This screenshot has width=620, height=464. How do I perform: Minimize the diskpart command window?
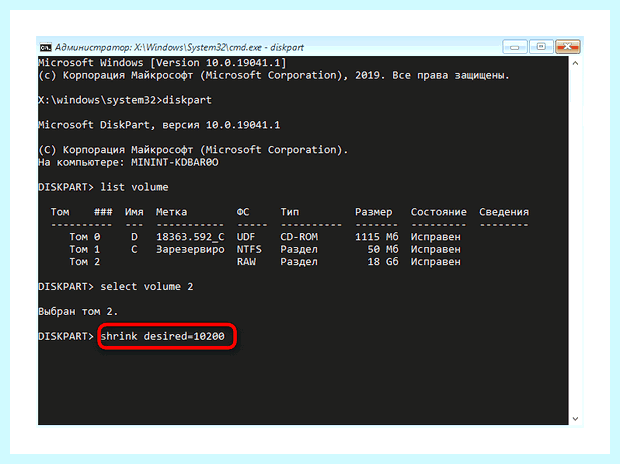(514, 47)
